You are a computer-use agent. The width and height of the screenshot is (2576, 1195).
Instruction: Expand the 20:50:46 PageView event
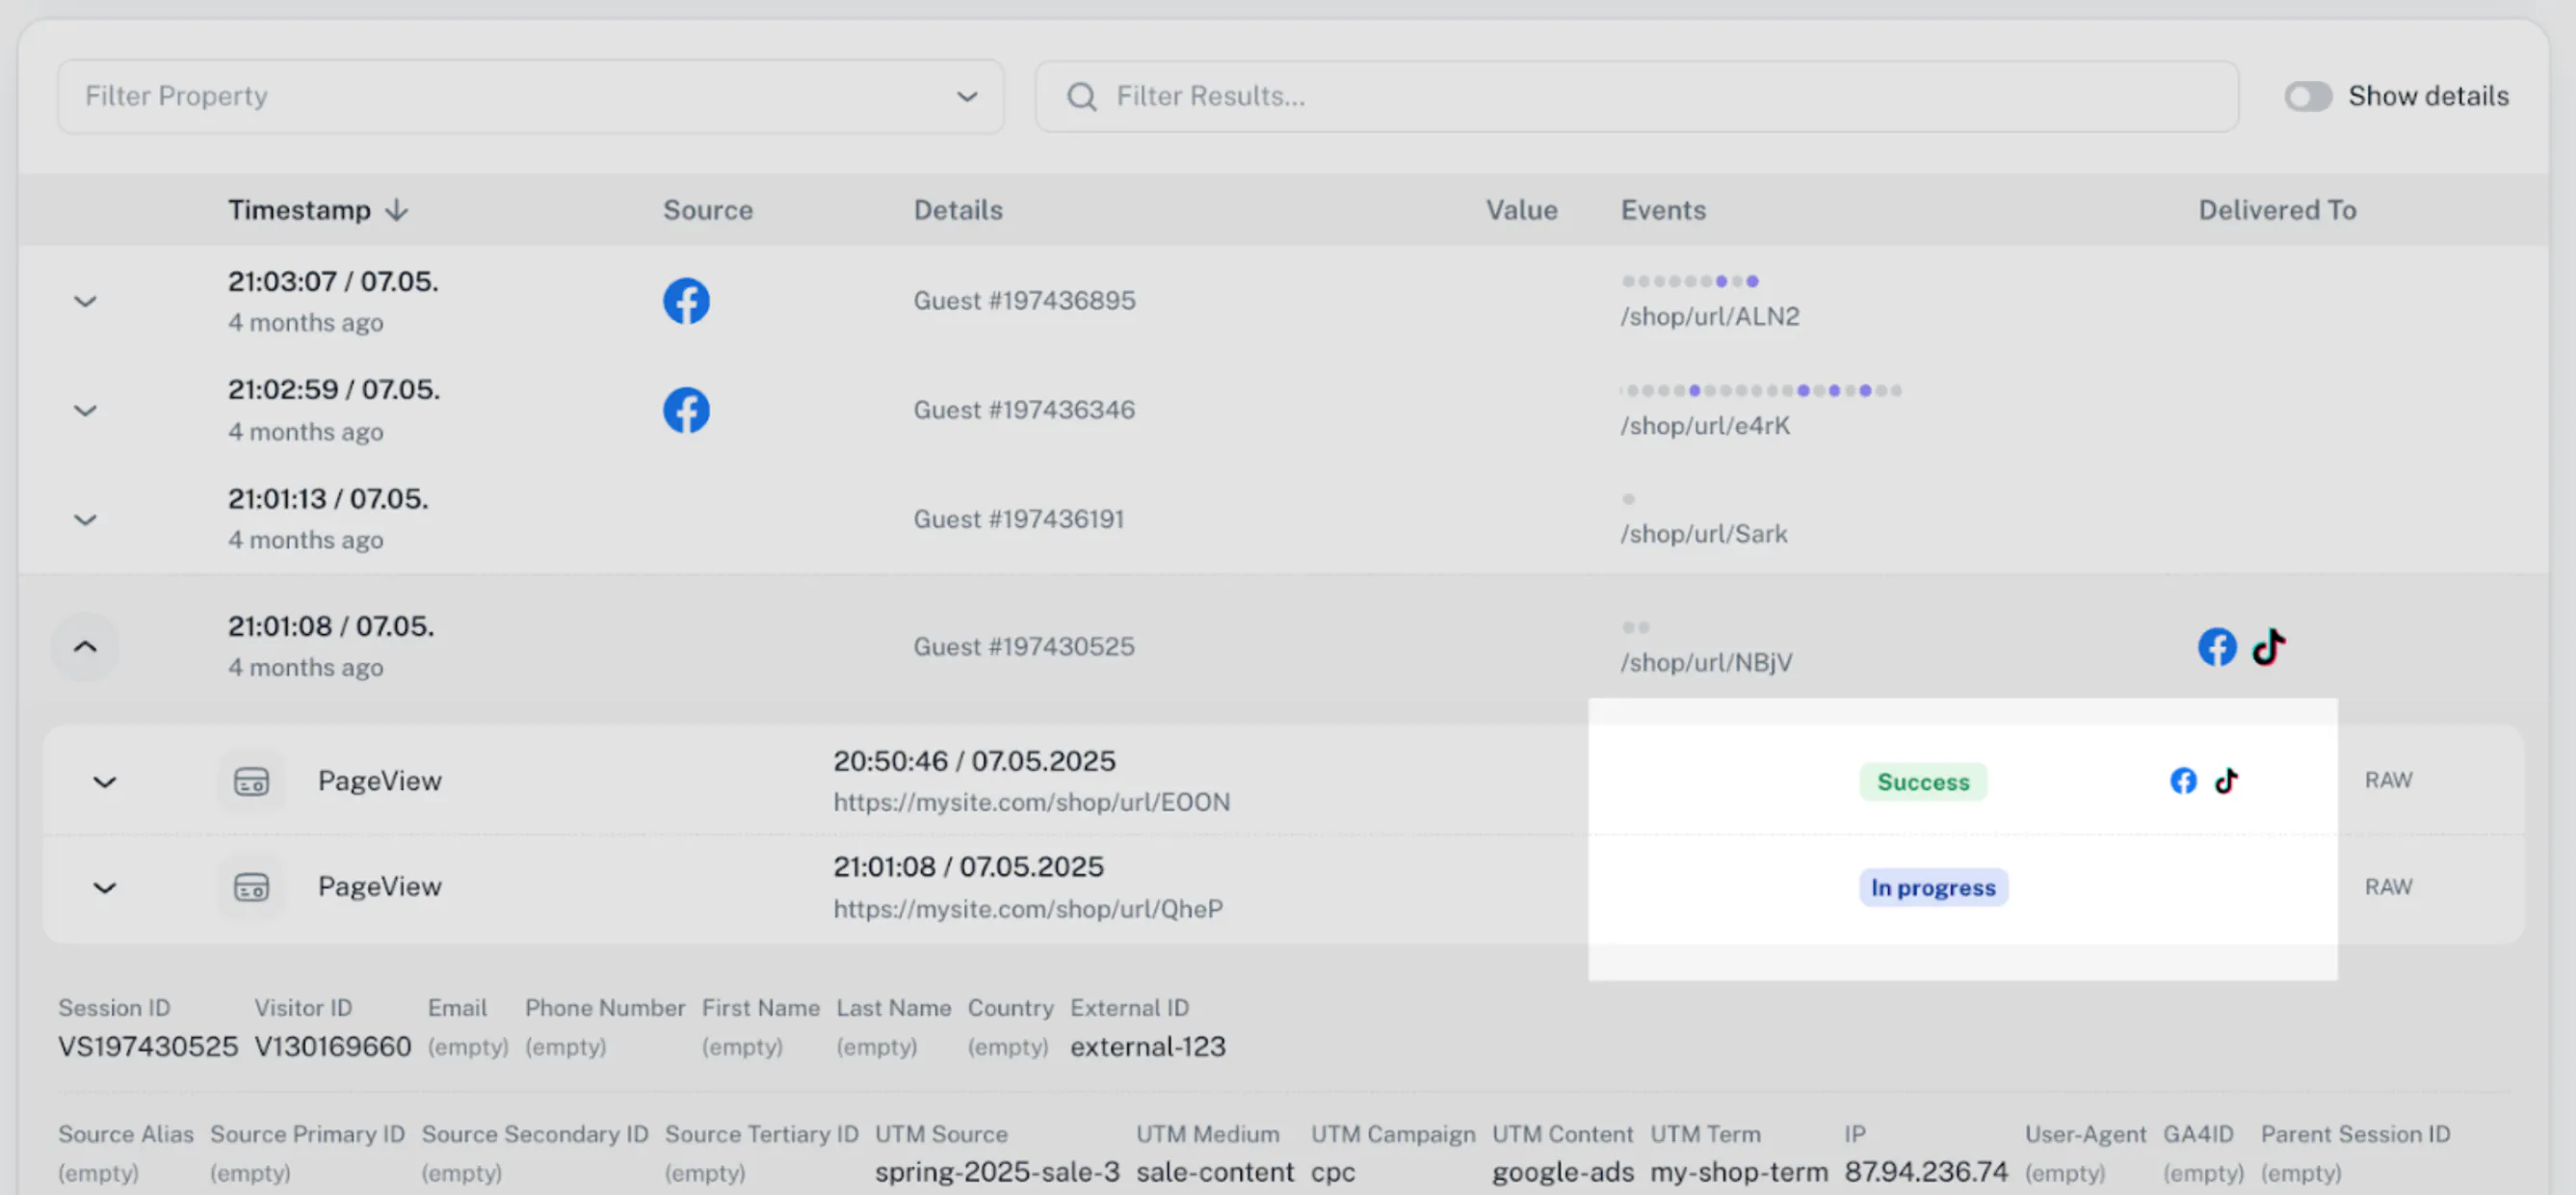click(x=104, y=781)
